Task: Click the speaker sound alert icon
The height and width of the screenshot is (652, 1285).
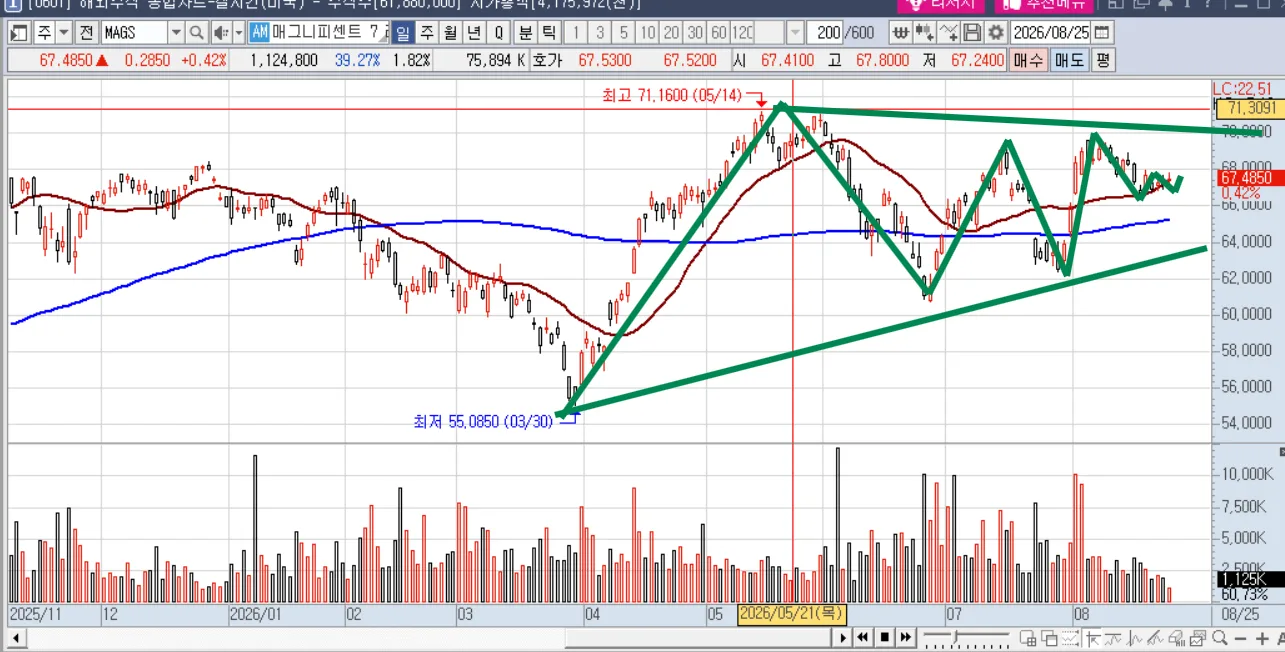Action: pos(221,32)
